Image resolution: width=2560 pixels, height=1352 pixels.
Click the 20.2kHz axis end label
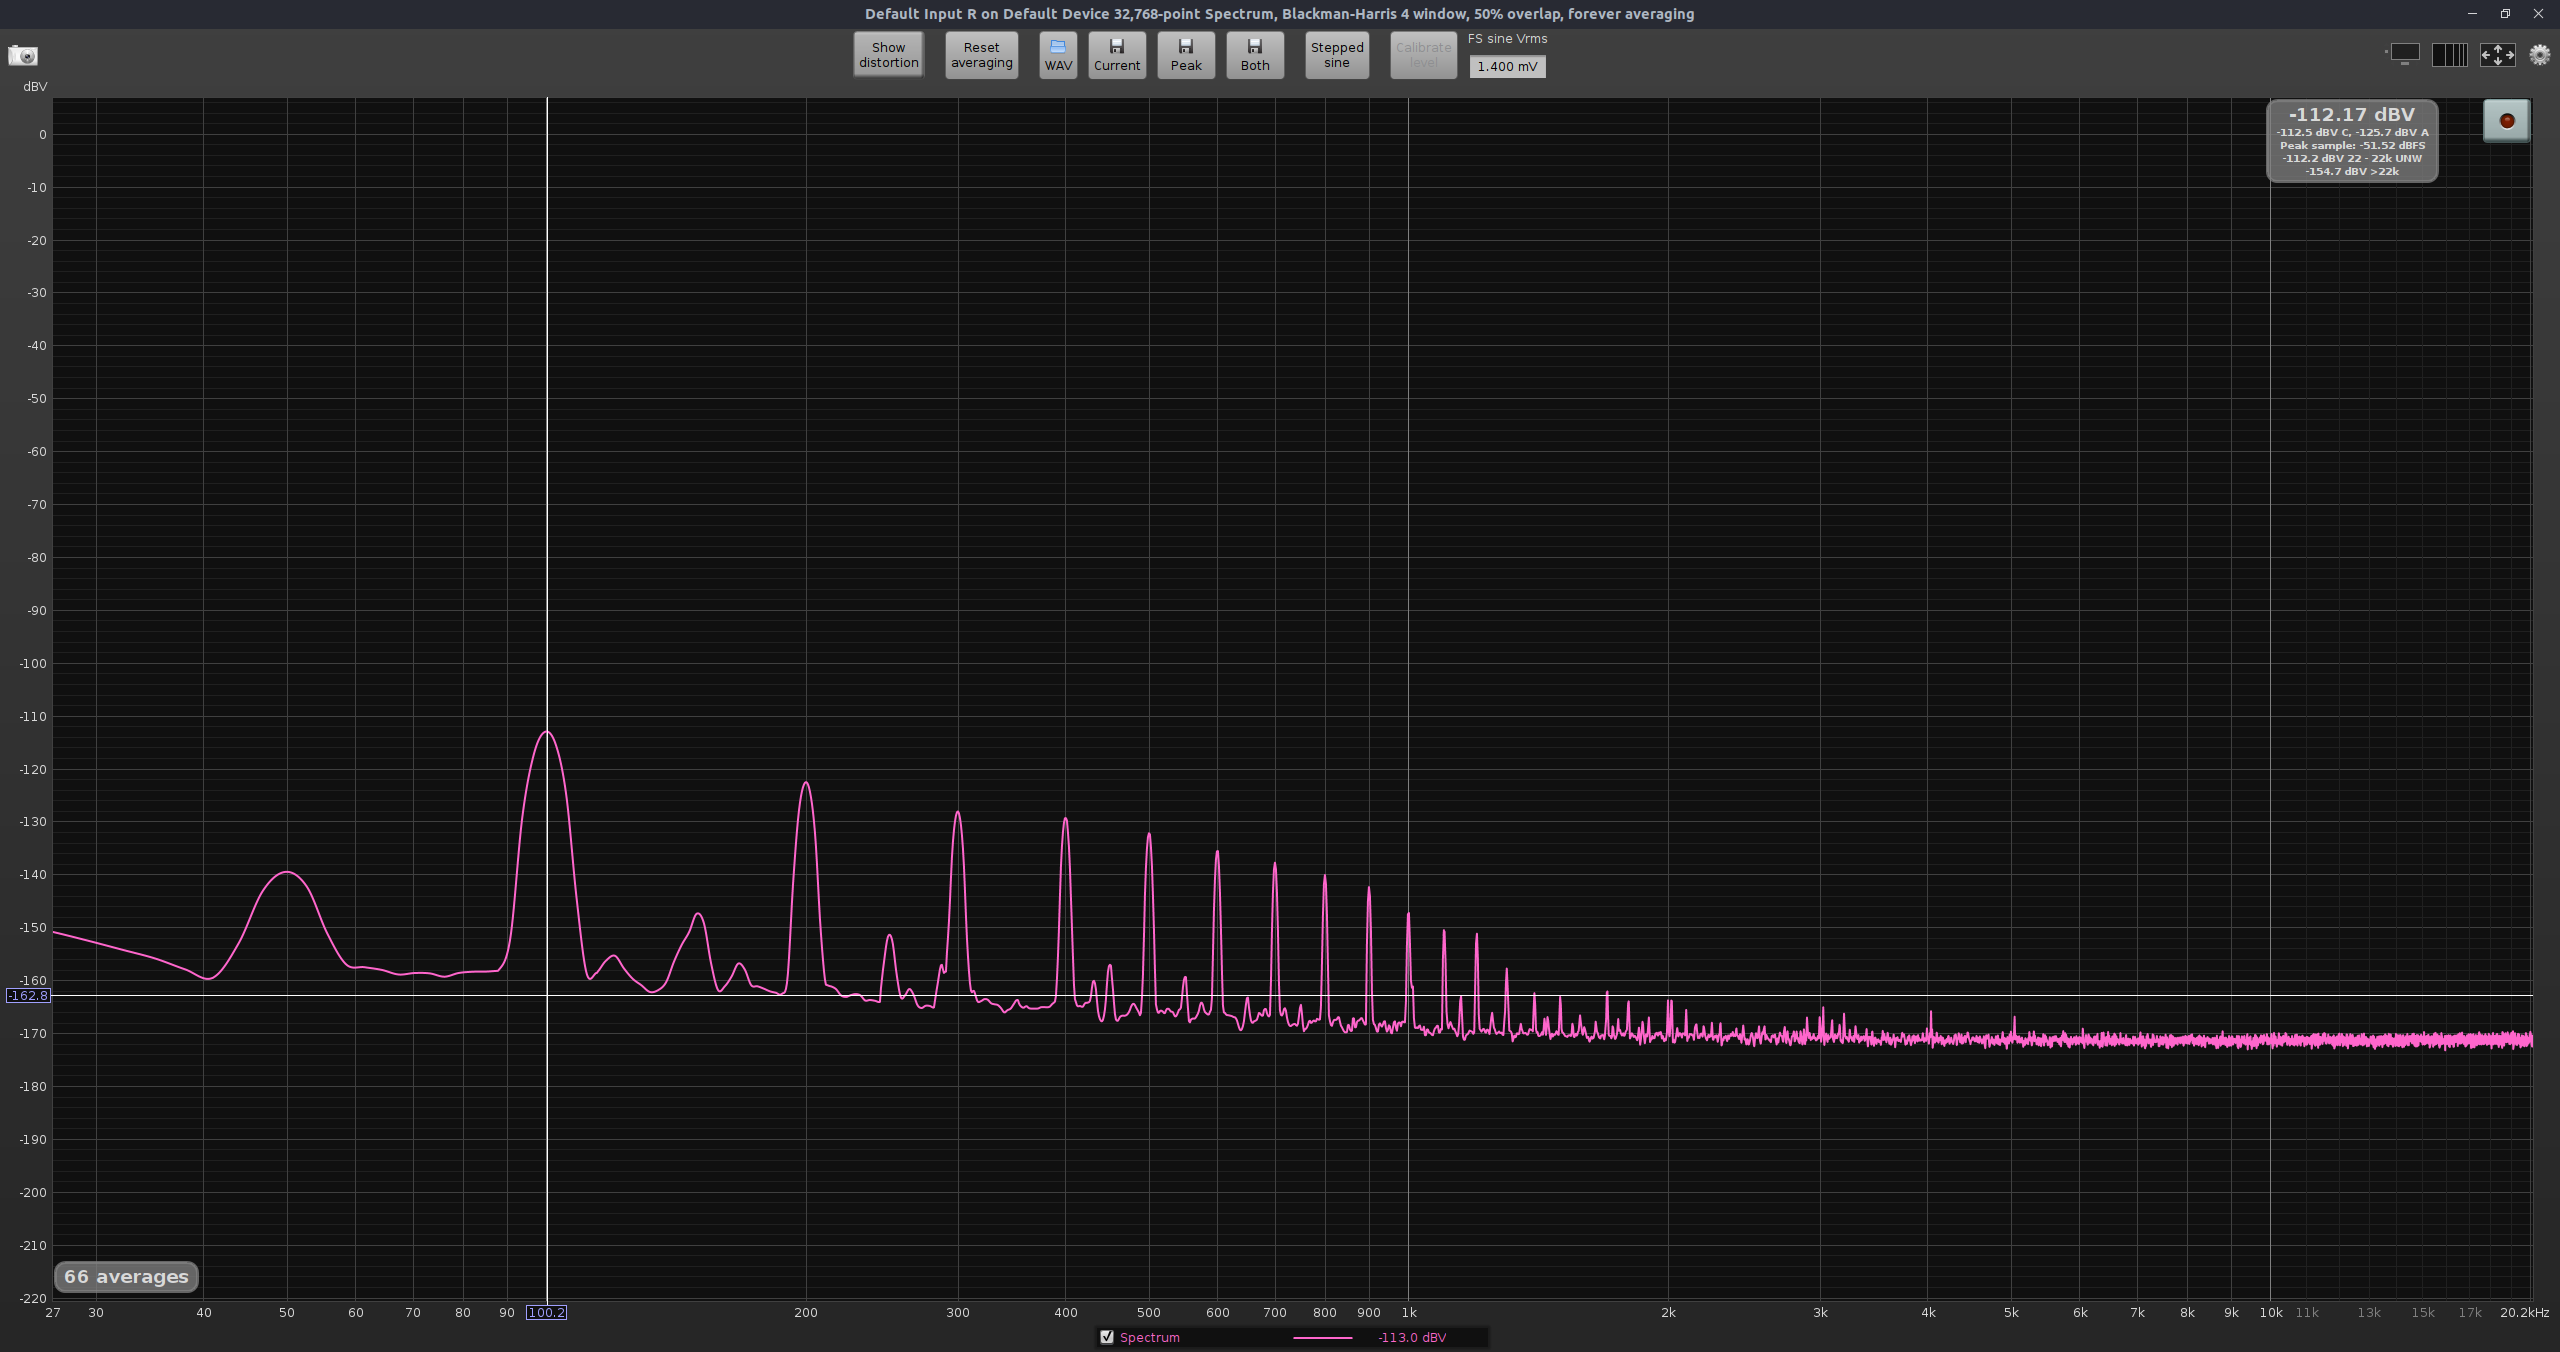[2524, 1312]
